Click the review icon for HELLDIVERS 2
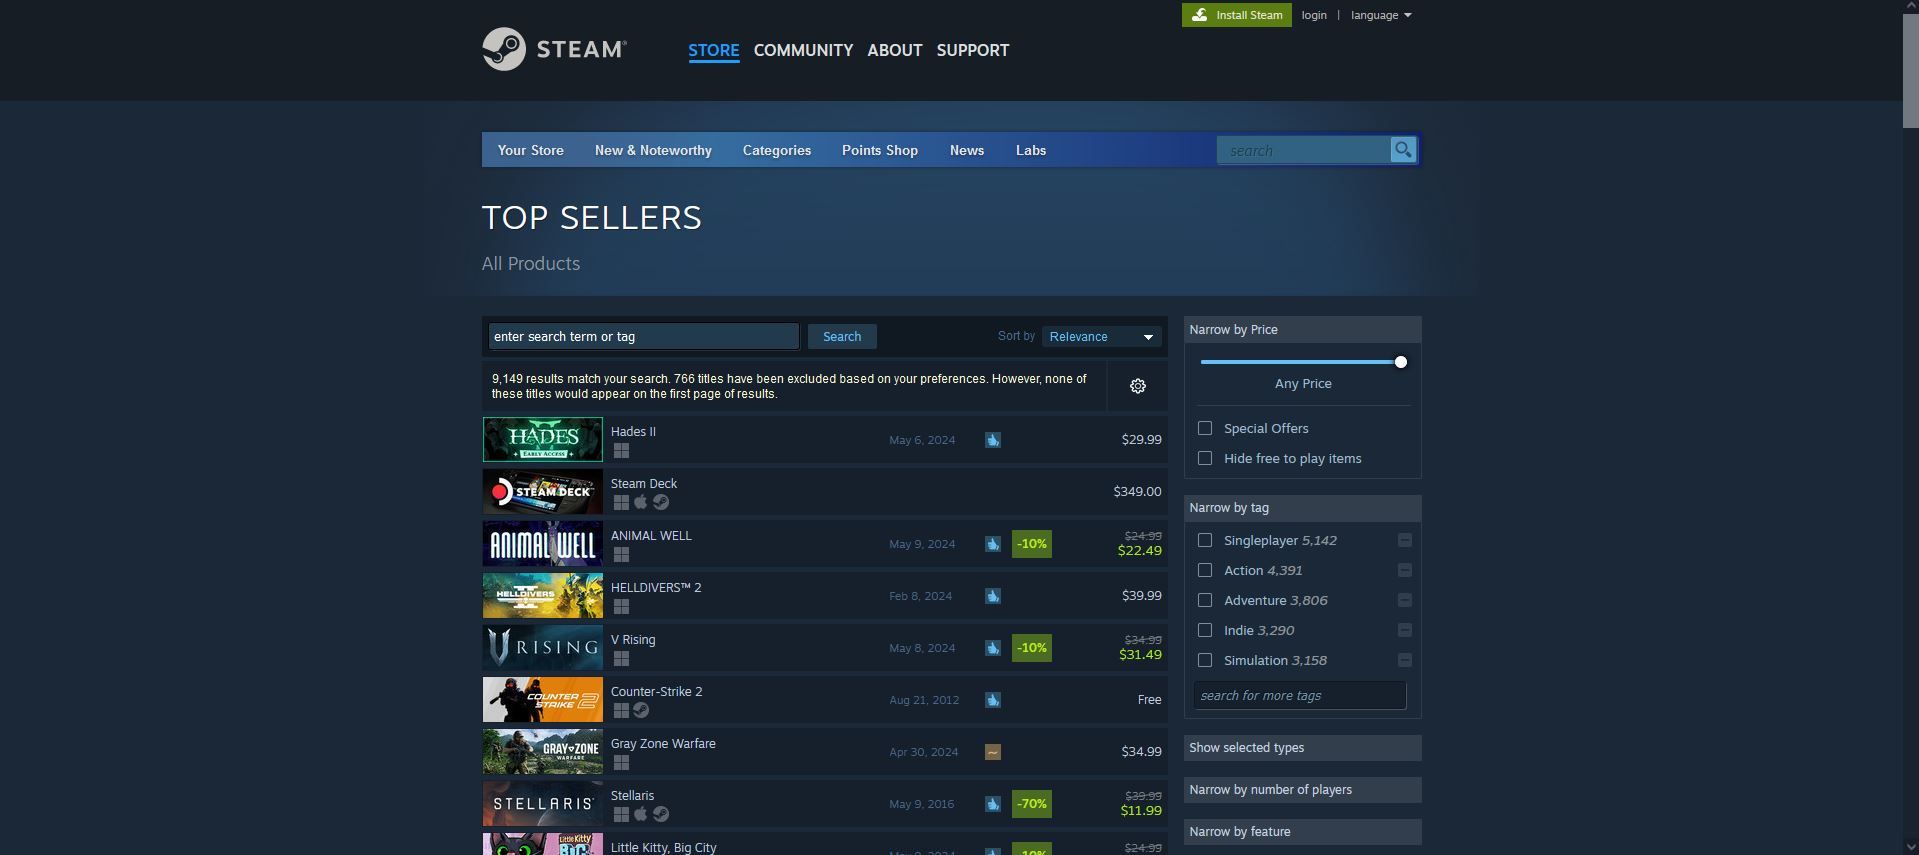 (992, 596)
